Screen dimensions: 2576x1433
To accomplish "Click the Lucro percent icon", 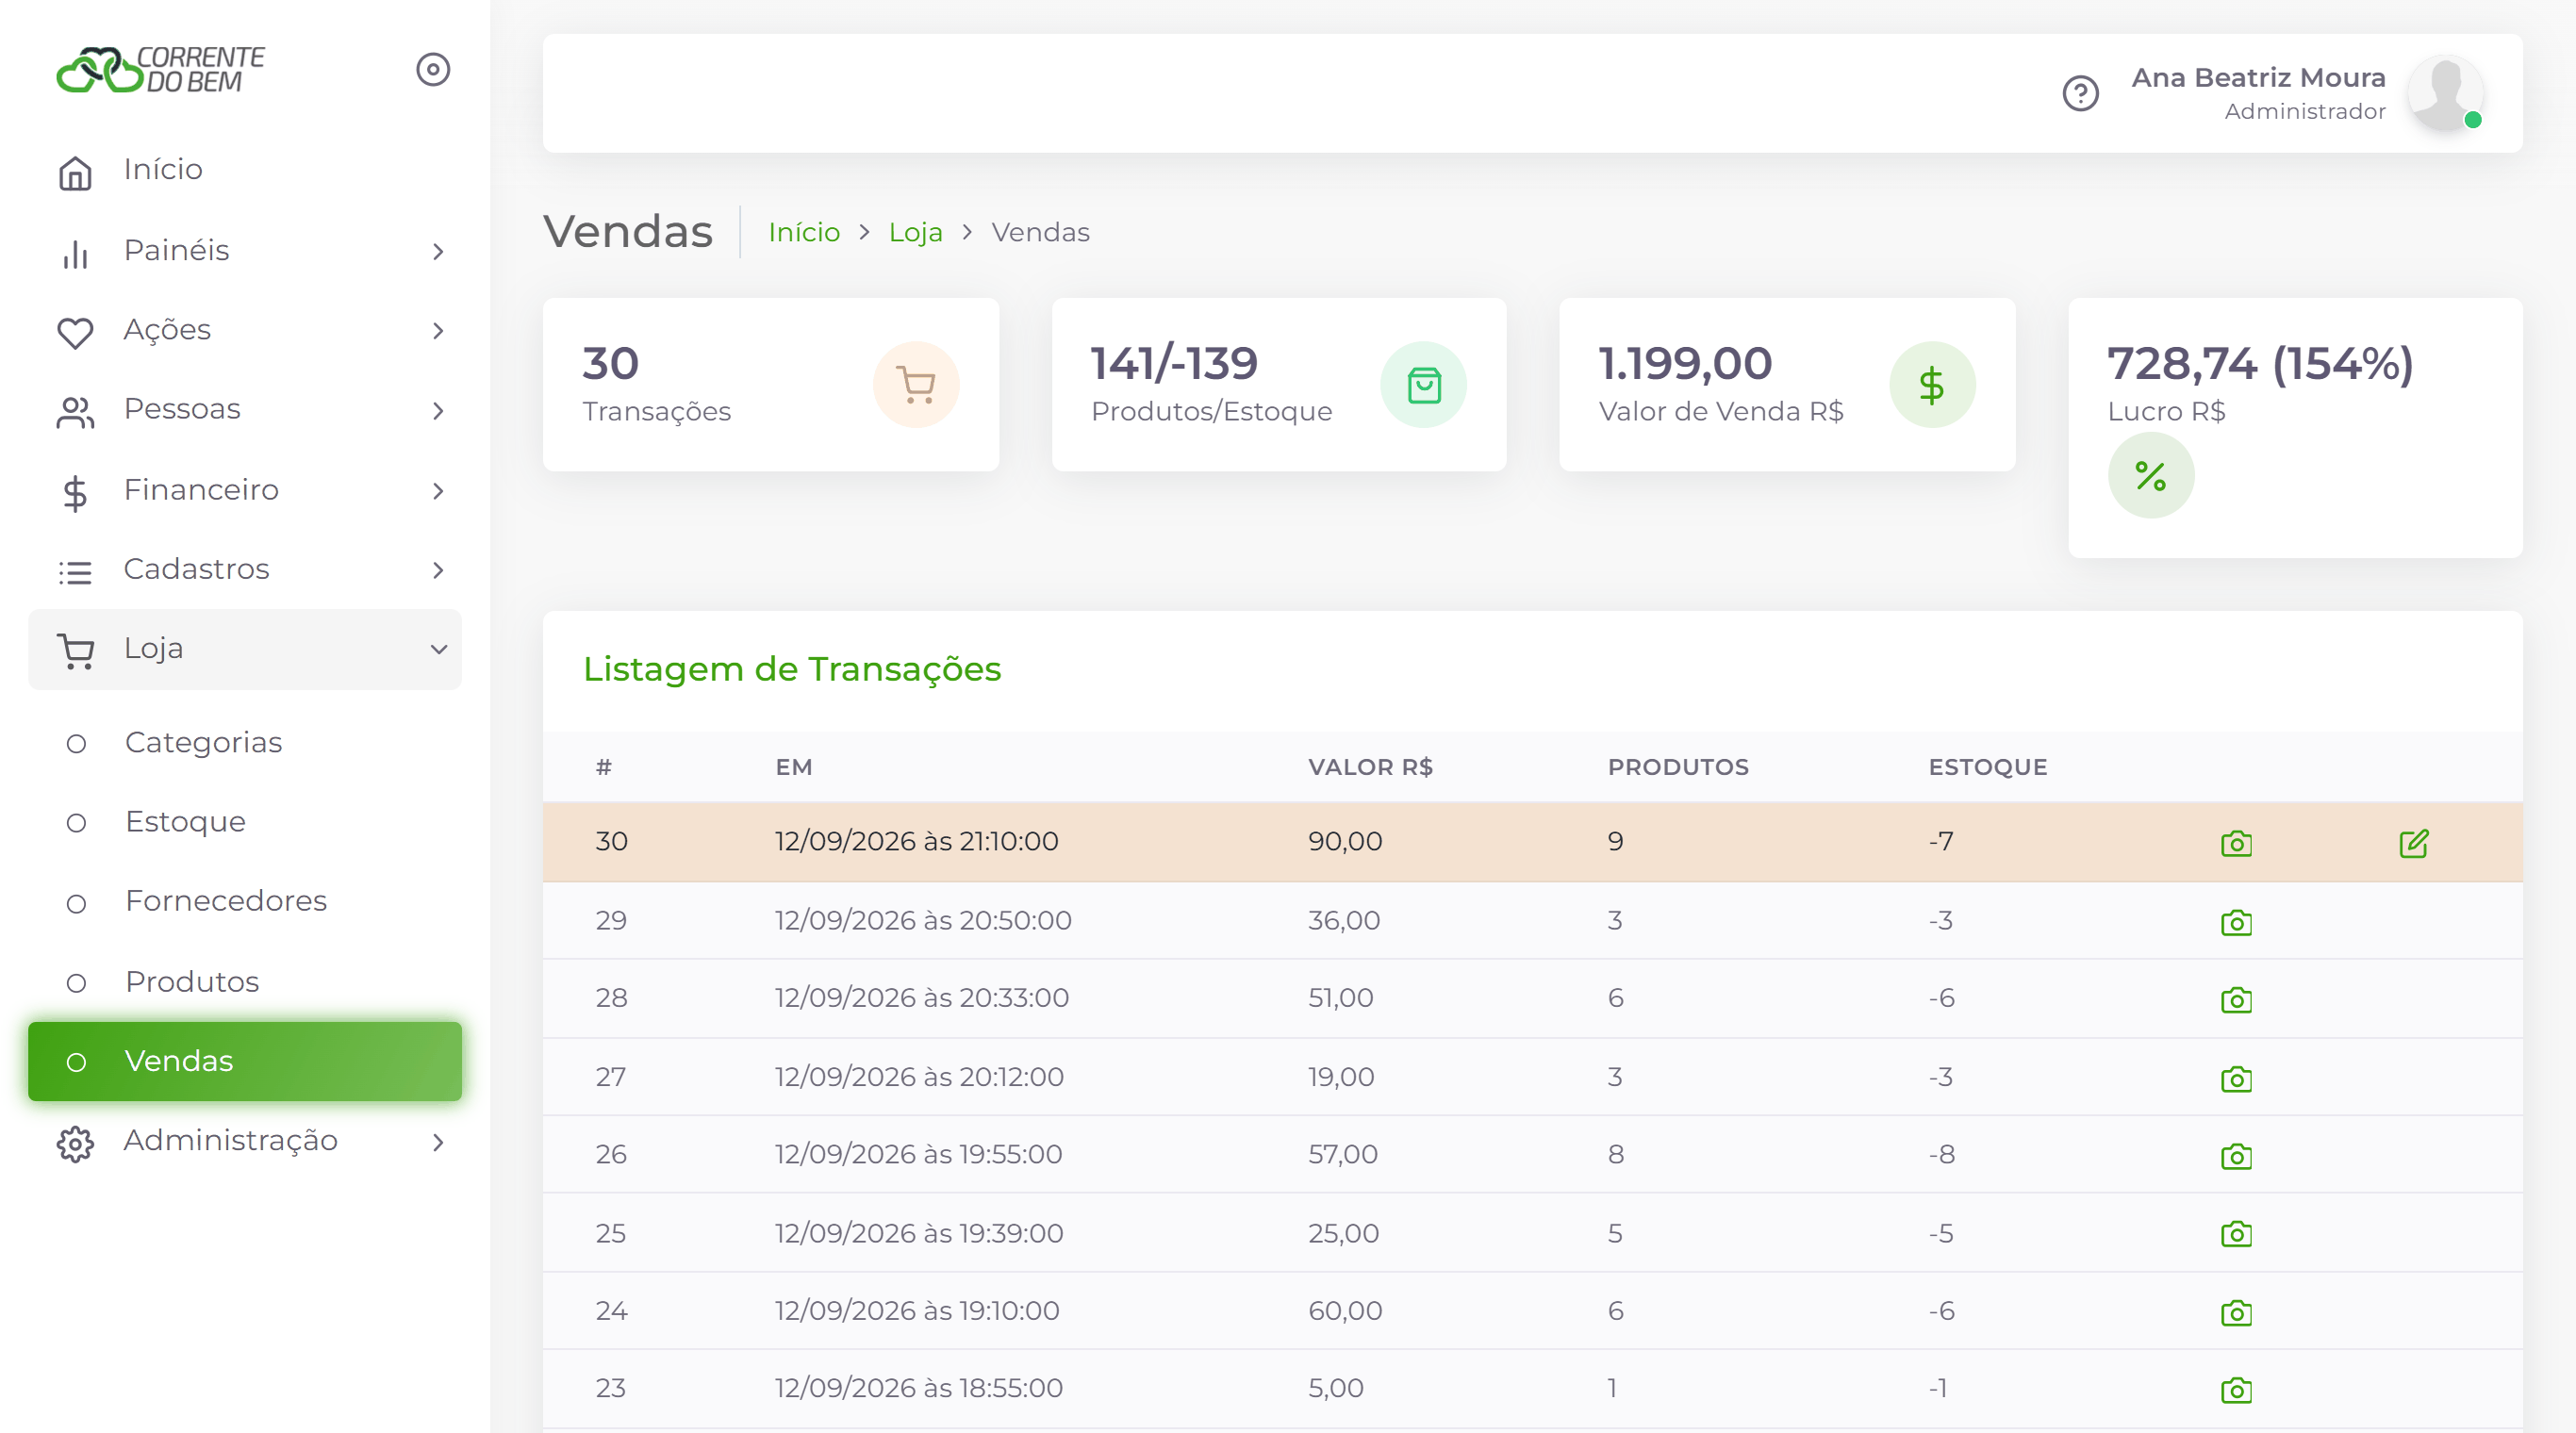I will pos(2151,476).
